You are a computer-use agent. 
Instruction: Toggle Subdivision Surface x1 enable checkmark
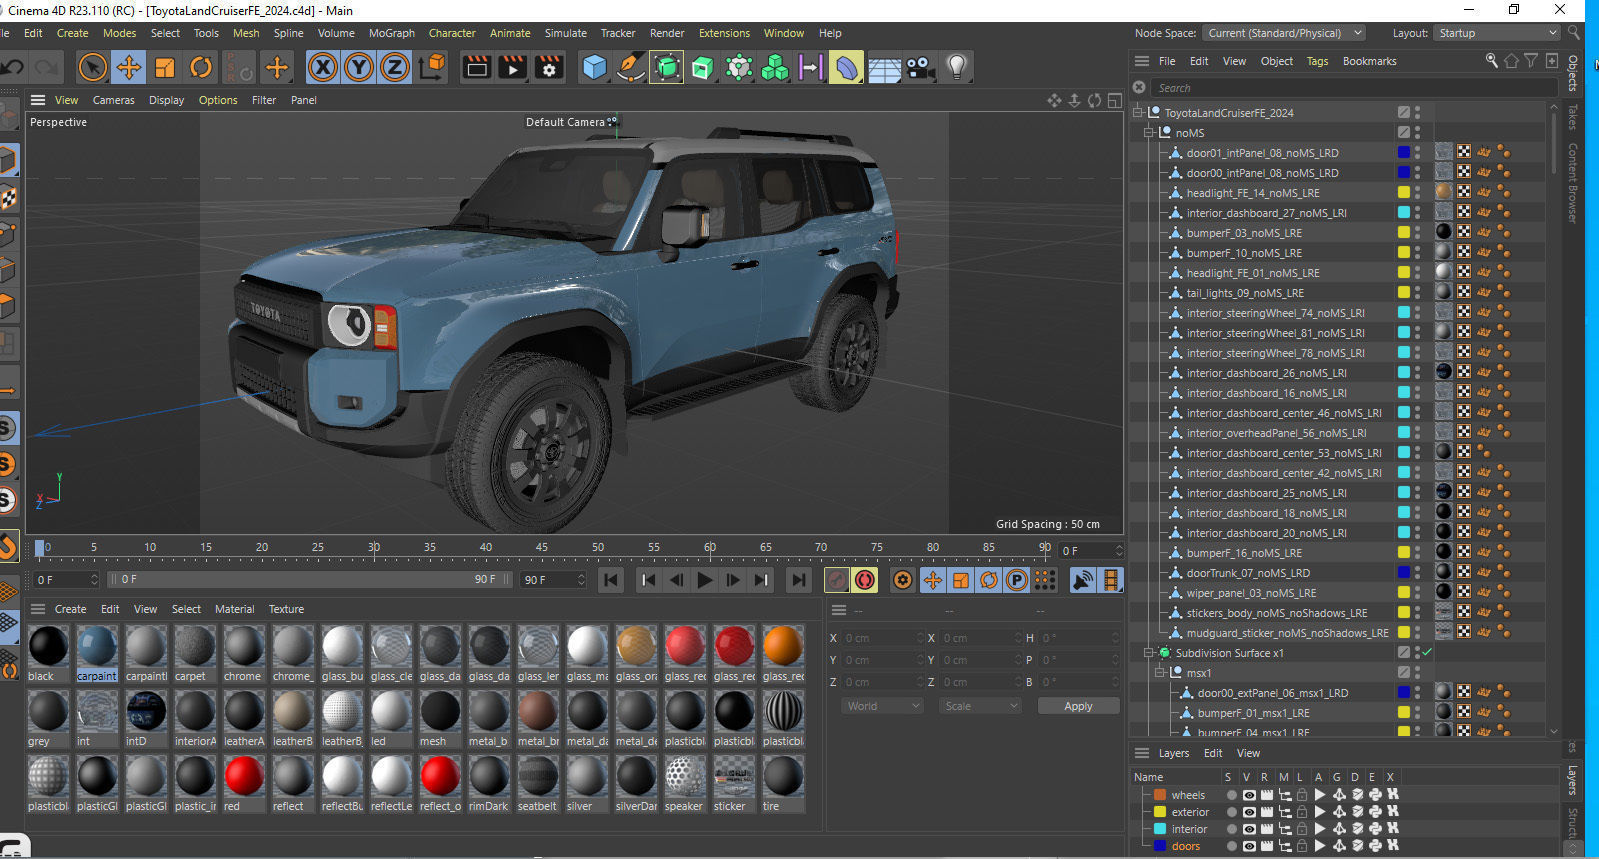click(x=1427, y=652)
